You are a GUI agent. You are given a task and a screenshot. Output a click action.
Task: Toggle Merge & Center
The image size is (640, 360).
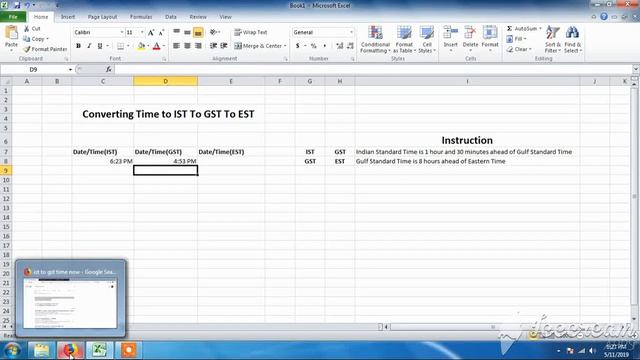tap(258, 46)
